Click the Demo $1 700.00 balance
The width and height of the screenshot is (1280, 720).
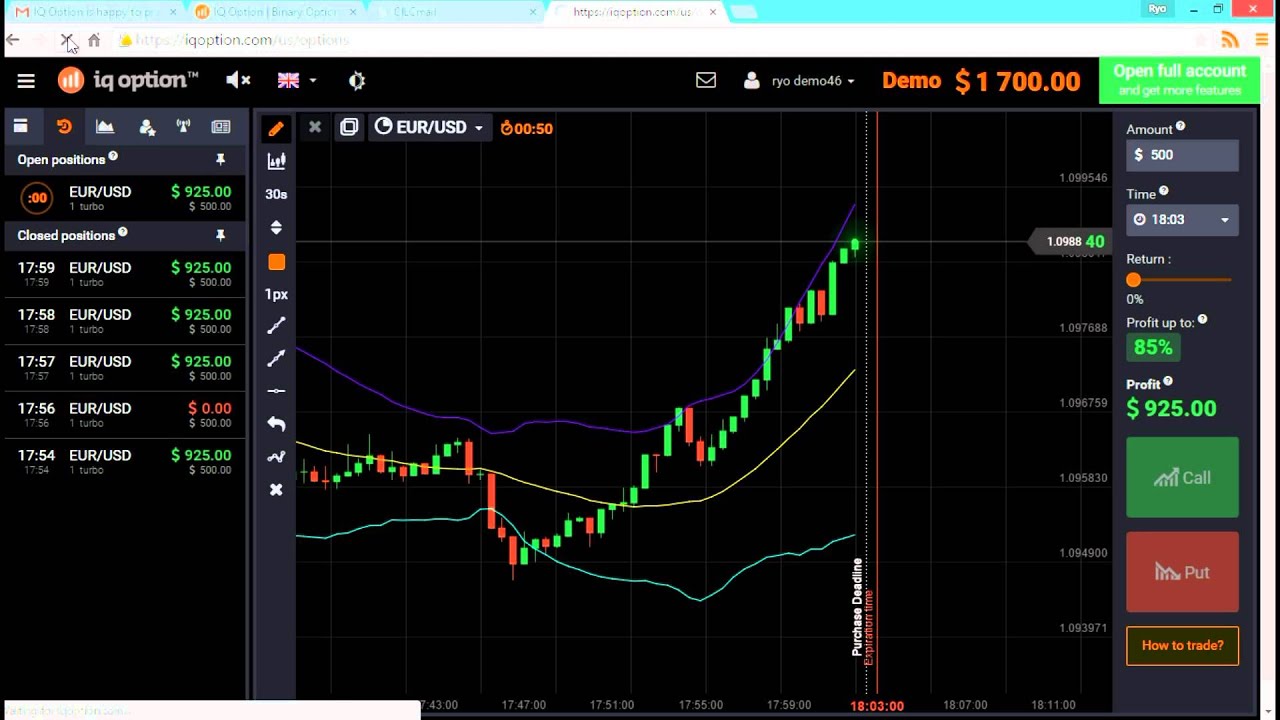pos(980,81)
